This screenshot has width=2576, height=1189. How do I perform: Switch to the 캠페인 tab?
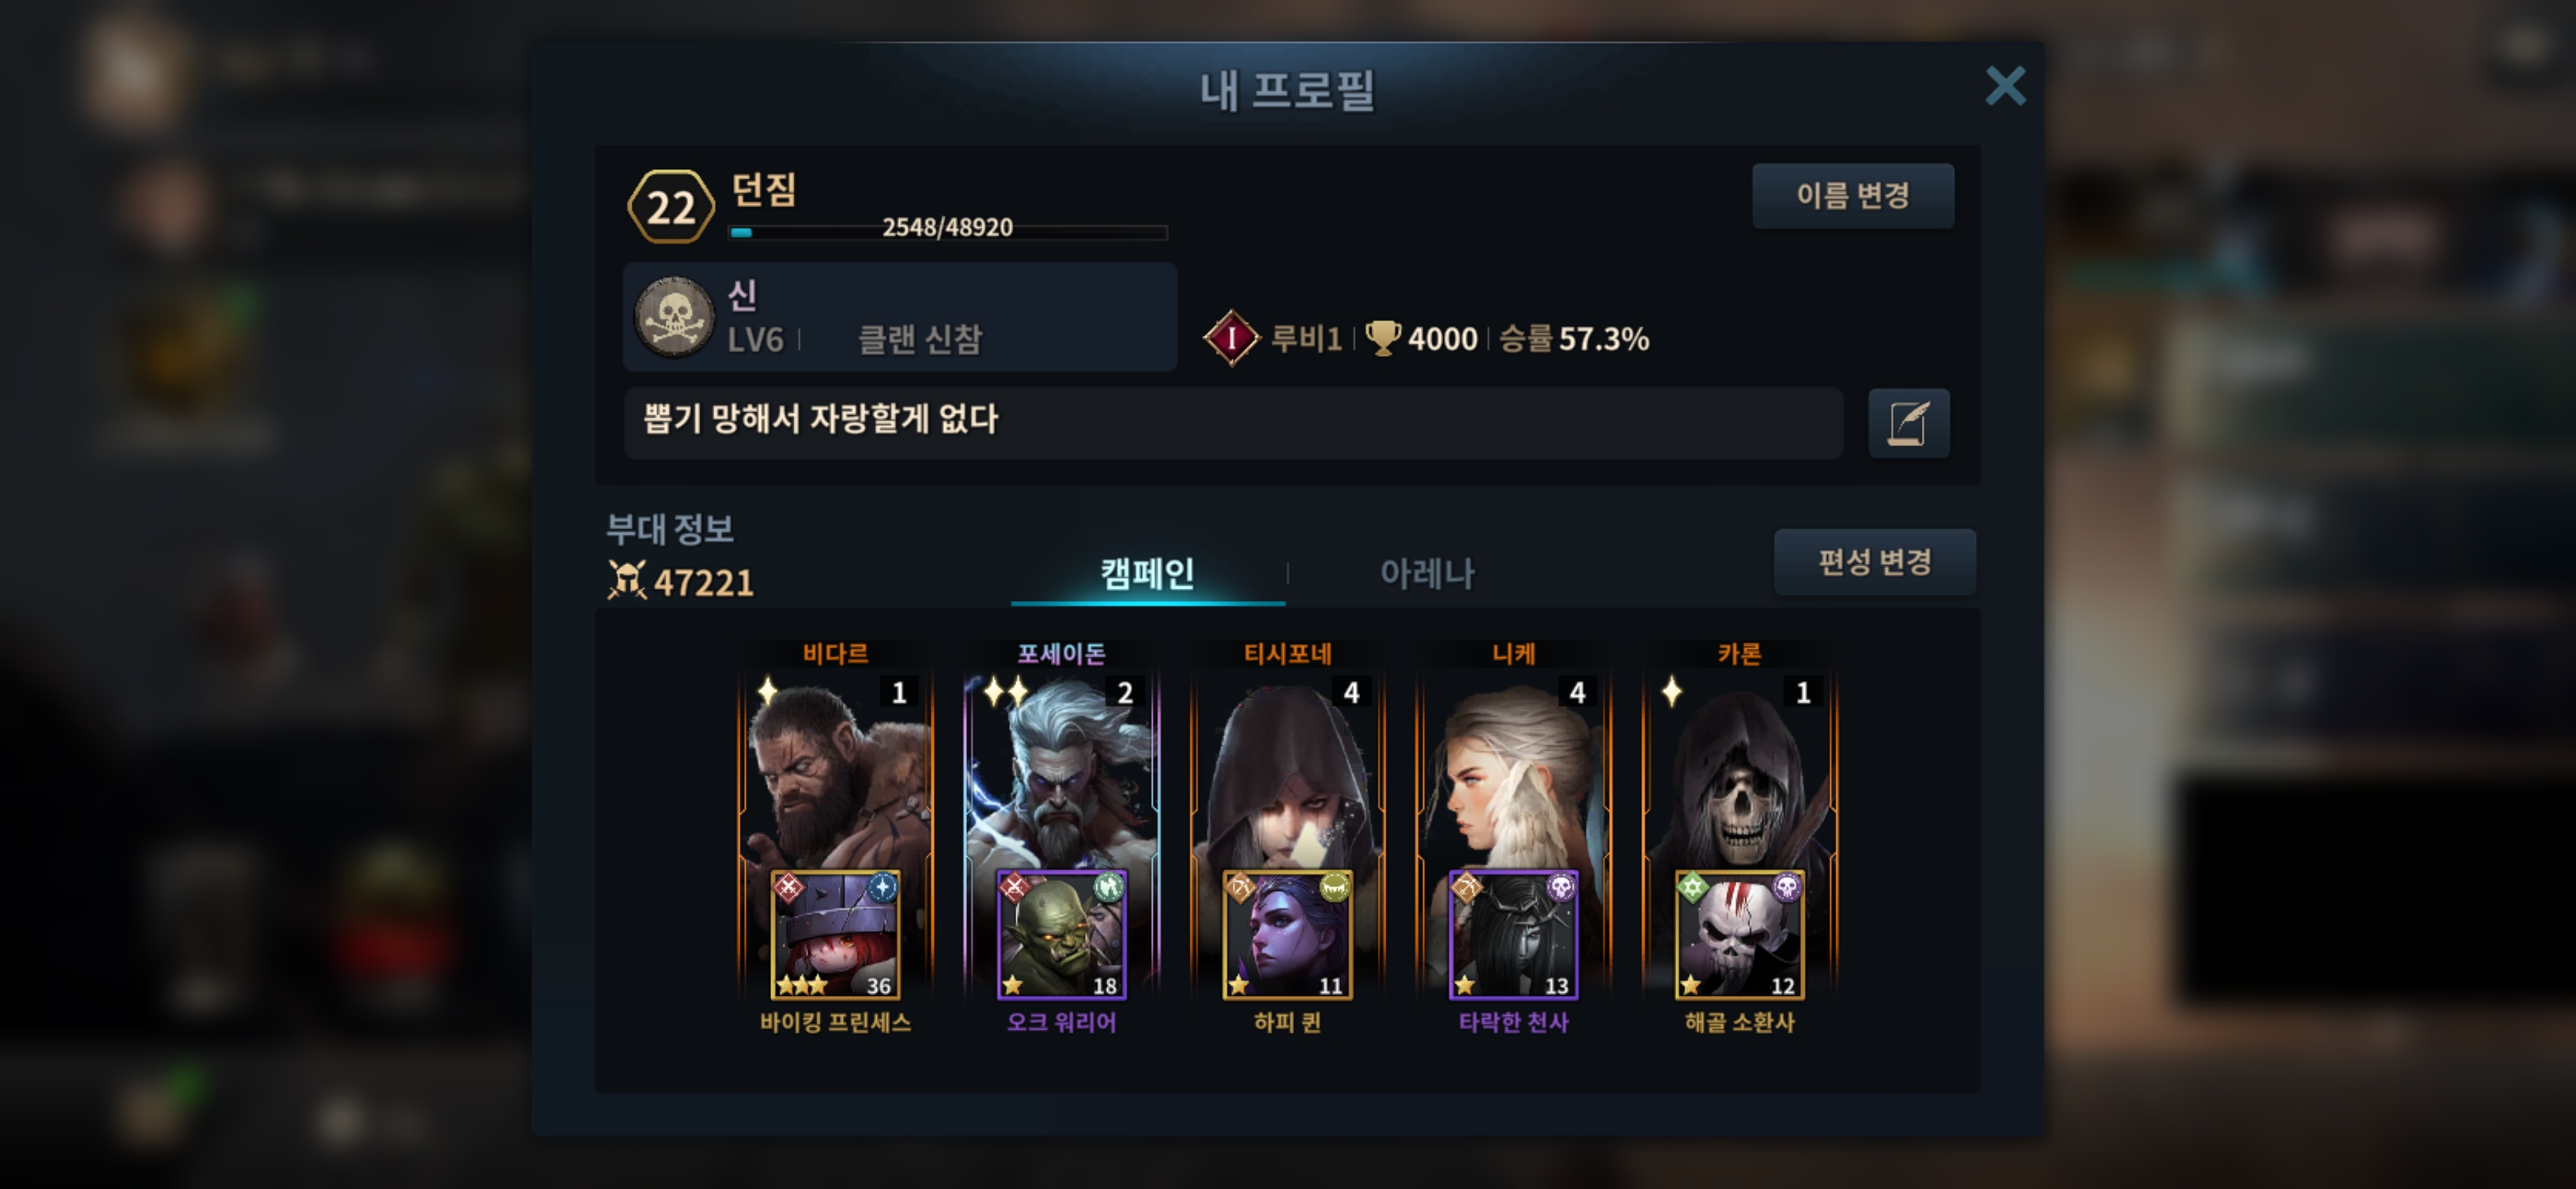1148,574
